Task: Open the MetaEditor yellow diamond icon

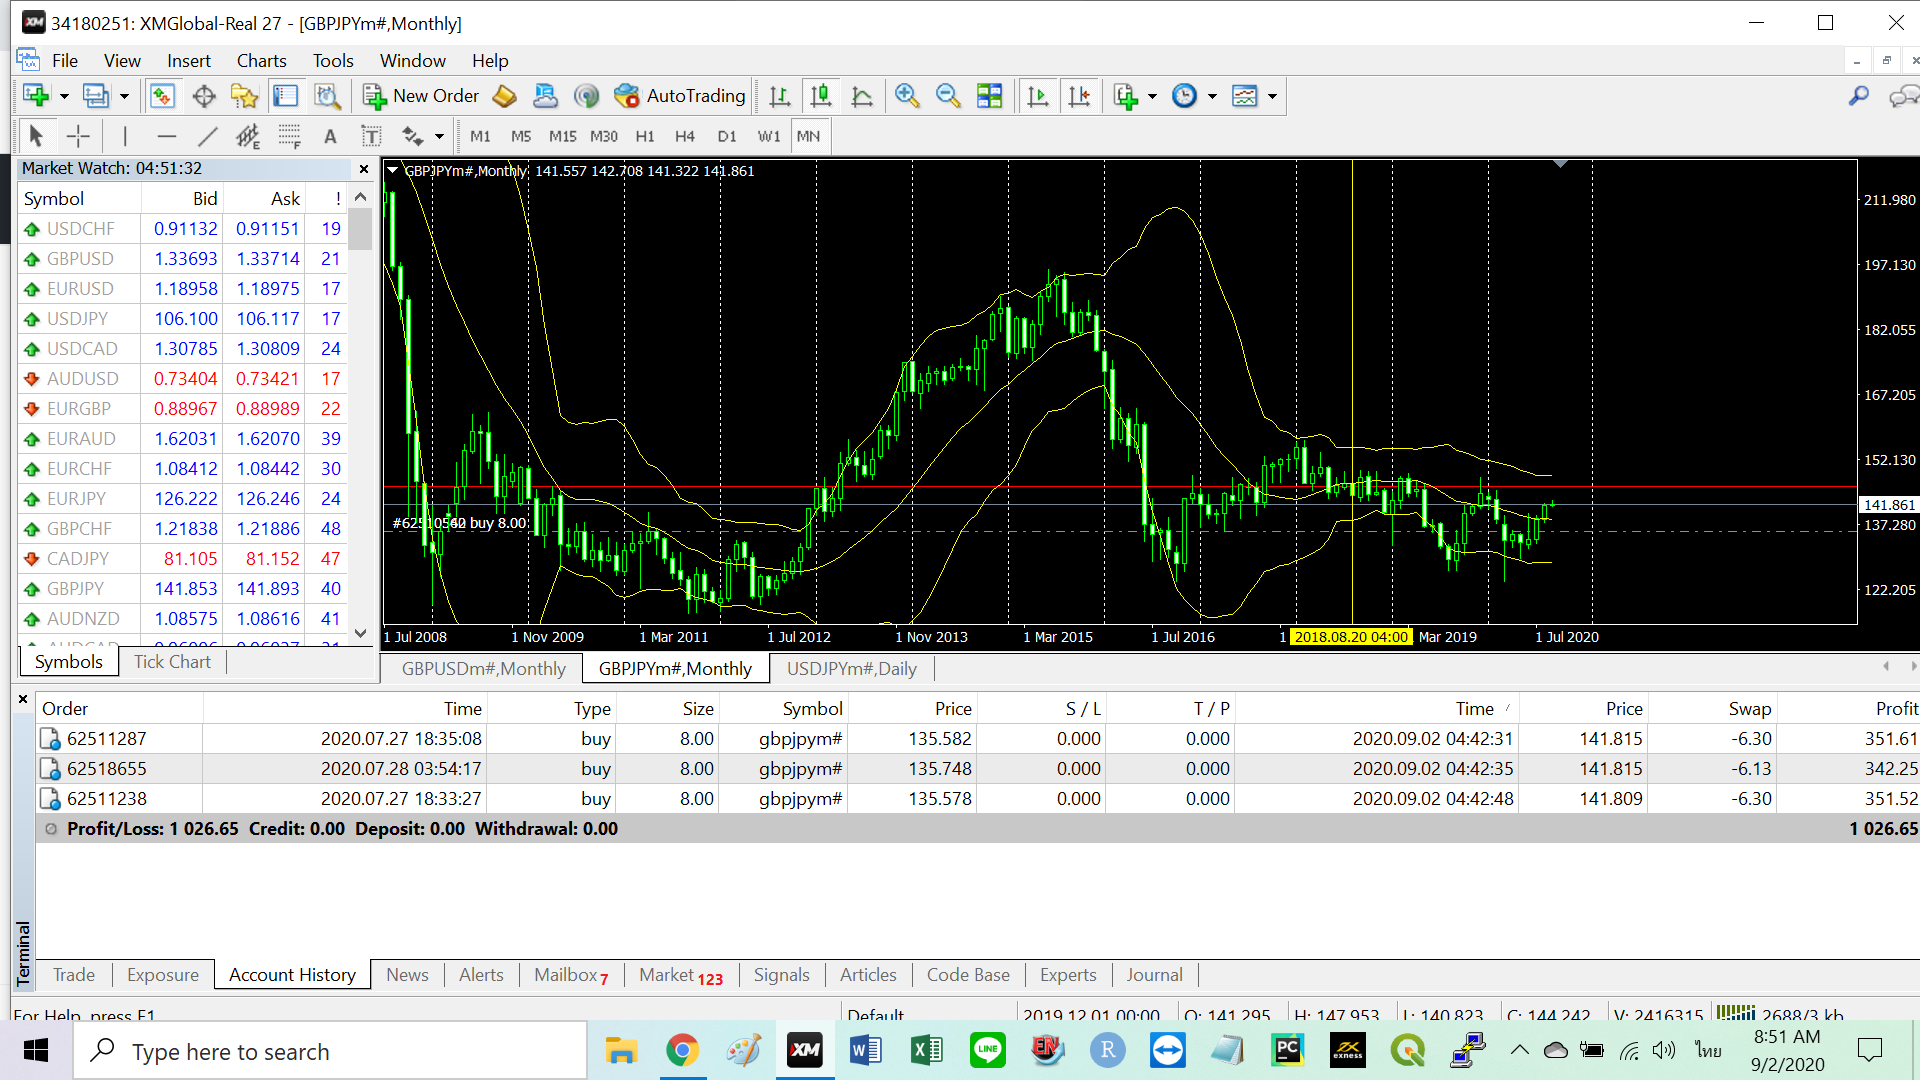Action: coord(505,96)
